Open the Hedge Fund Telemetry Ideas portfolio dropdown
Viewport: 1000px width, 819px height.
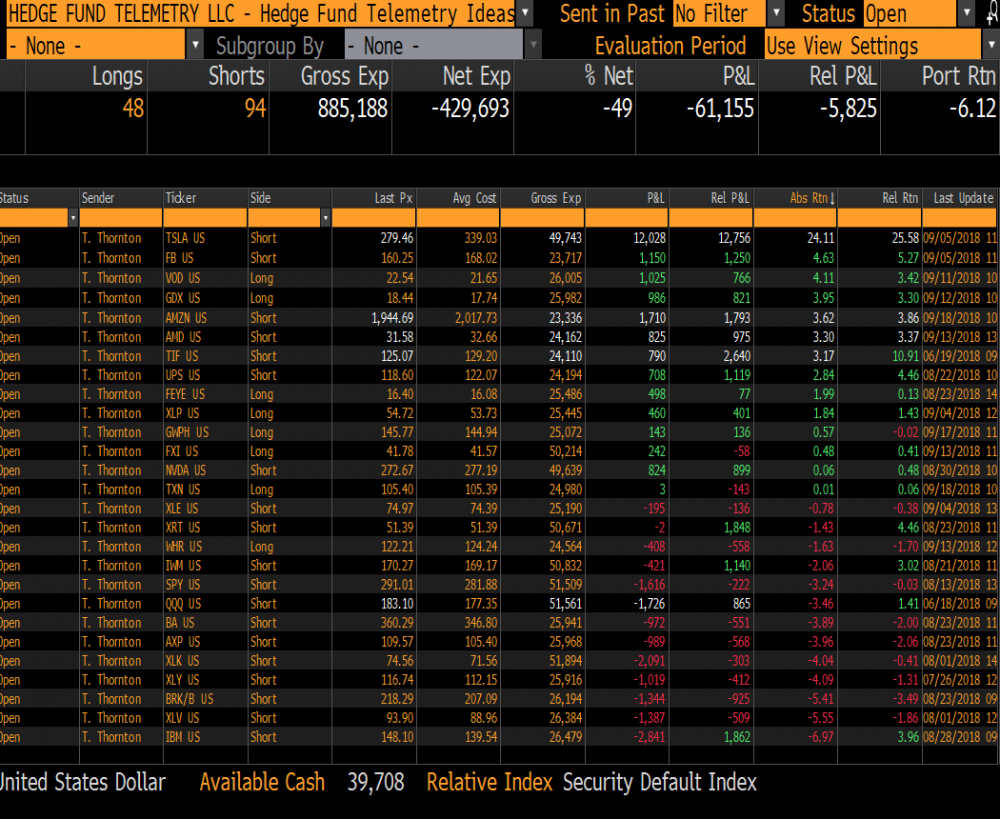[x=524, y=13]
